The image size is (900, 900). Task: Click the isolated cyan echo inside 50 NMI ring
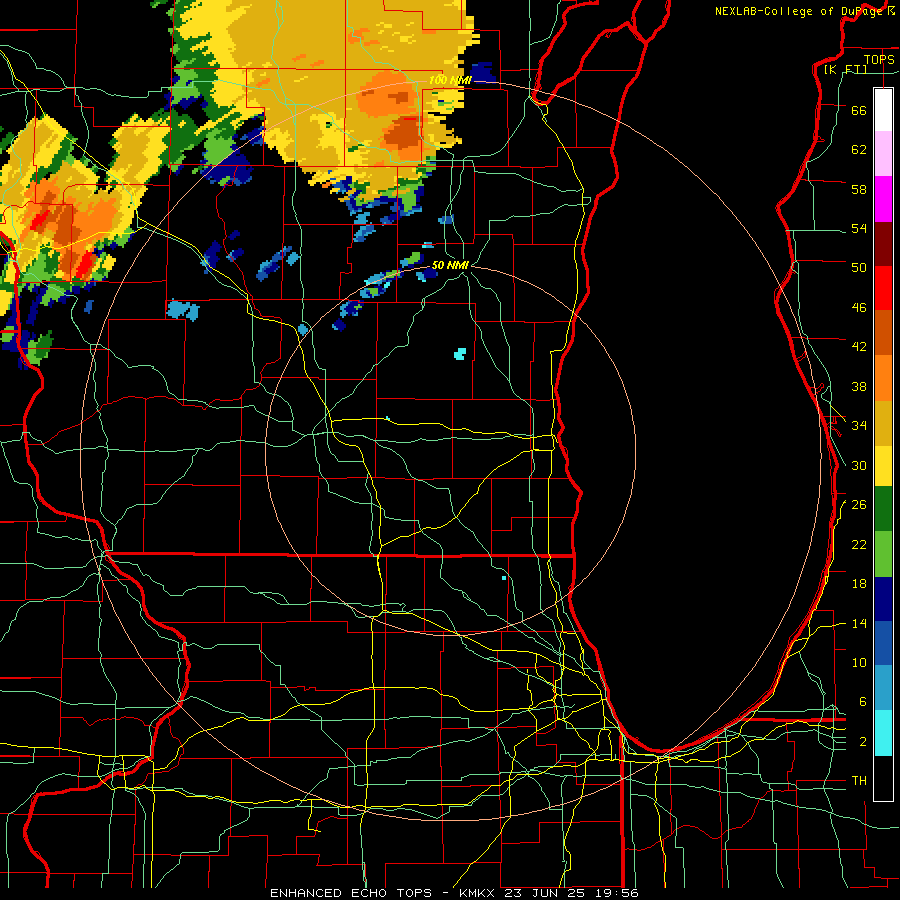460,354
